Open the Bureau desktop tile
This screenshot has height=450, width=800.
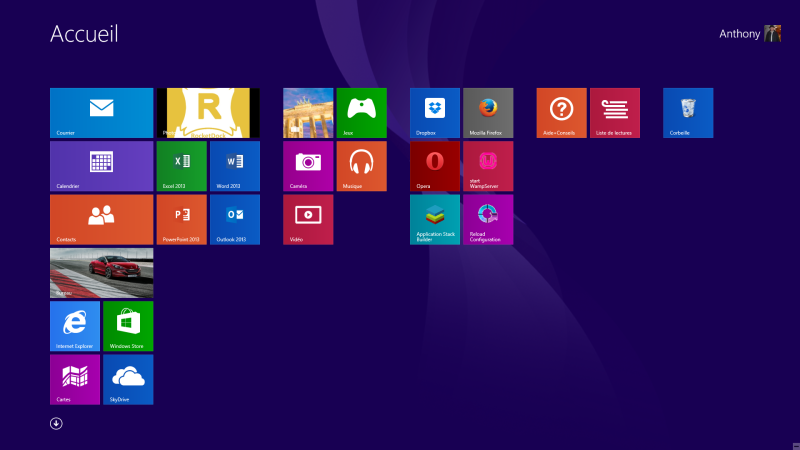click(102, 273)
